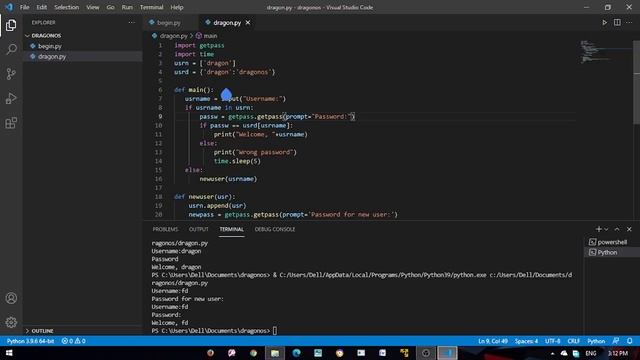The height and width of the screenshot is (360, 640).
Task: Open the Run and Debug view
Action: point(11,98)
